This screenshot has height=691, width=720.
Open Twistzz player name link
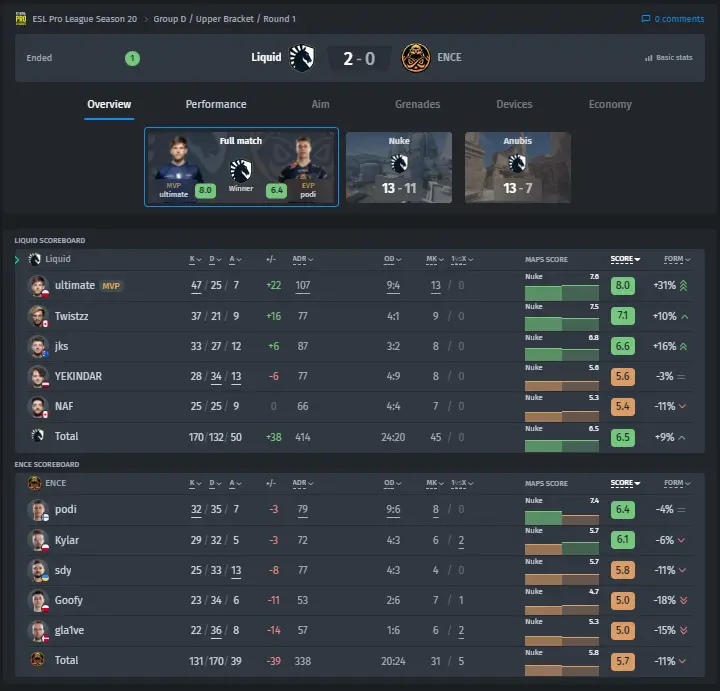click(72, 316)
